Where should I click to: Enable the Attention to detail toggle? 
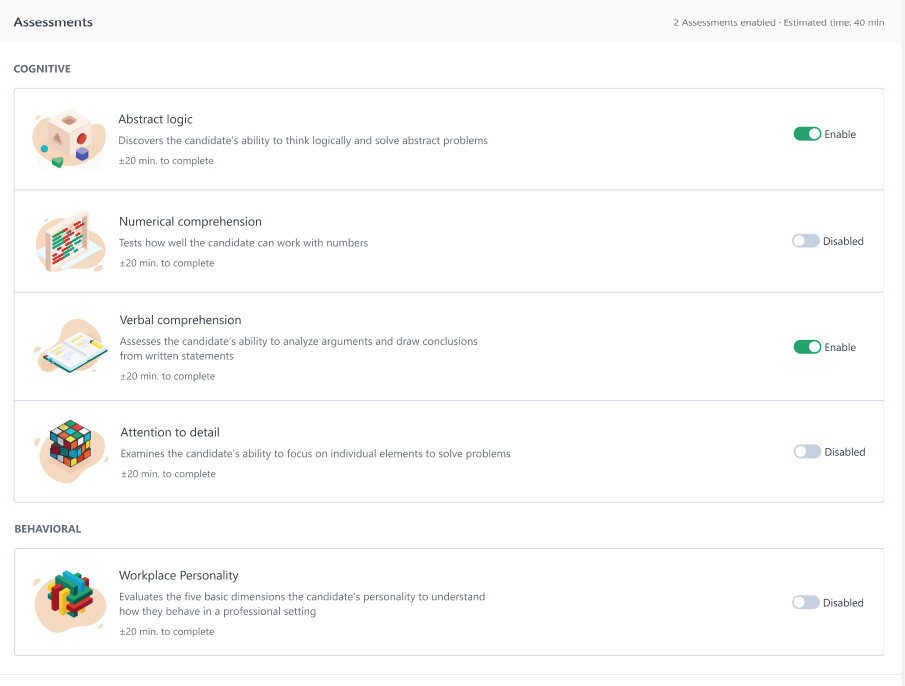[x=807, y=452]
